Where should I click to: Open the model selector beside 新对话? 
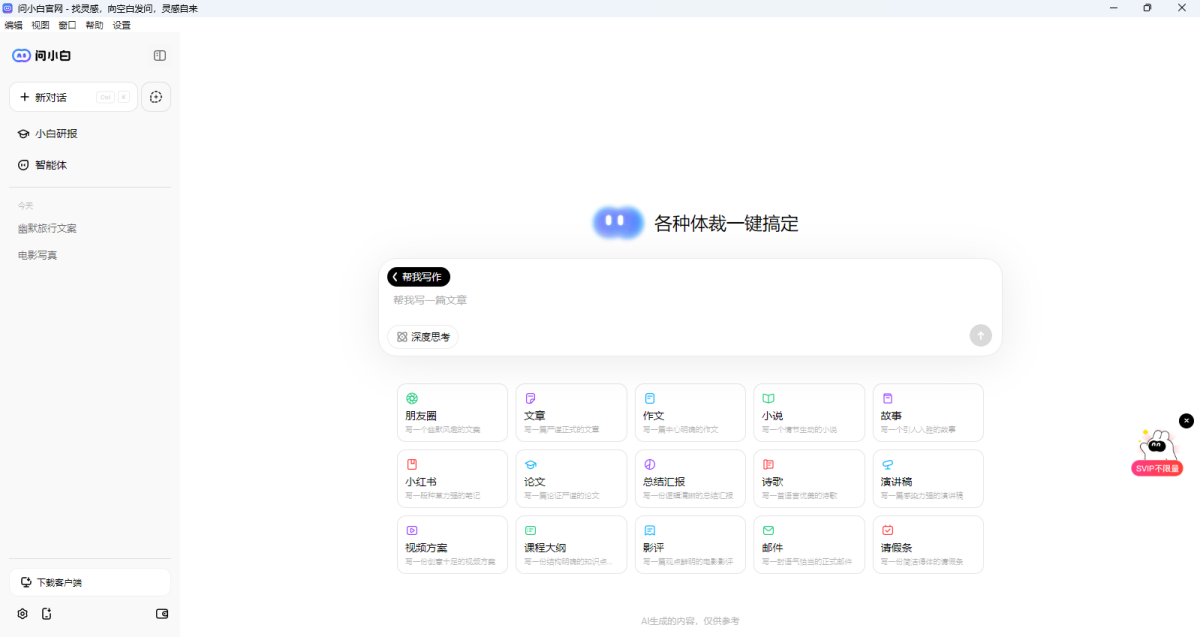click(156, 96)
